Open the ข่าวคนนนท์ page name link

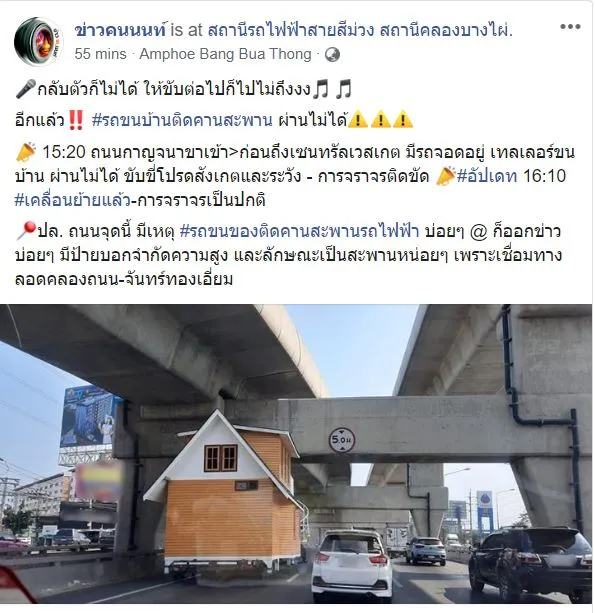121,30
